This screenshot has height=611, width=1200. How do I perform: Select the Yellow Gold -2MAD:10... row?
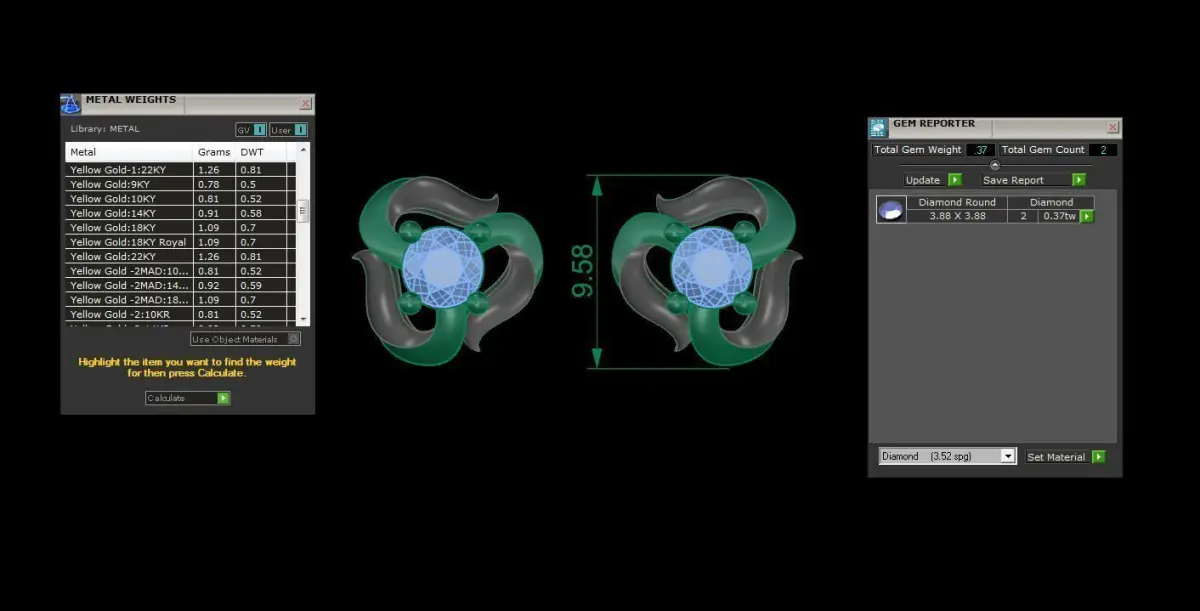pos(182,271)
